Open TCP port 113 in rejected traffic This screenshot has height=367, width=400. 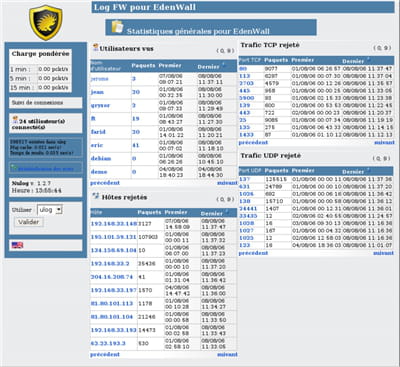(x=244, y=76)
